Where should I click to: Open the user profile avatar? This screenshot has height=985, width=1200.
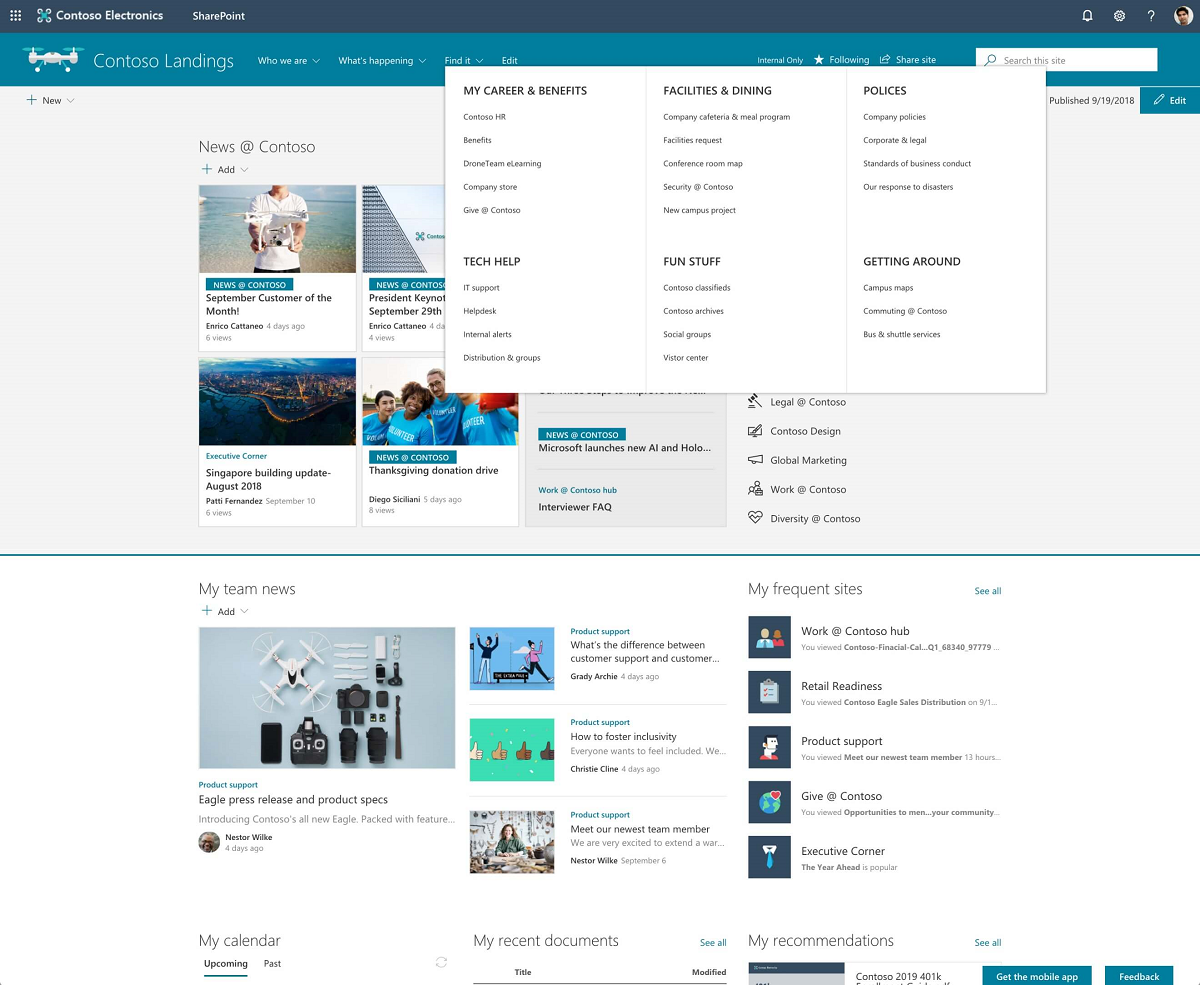1183,16
